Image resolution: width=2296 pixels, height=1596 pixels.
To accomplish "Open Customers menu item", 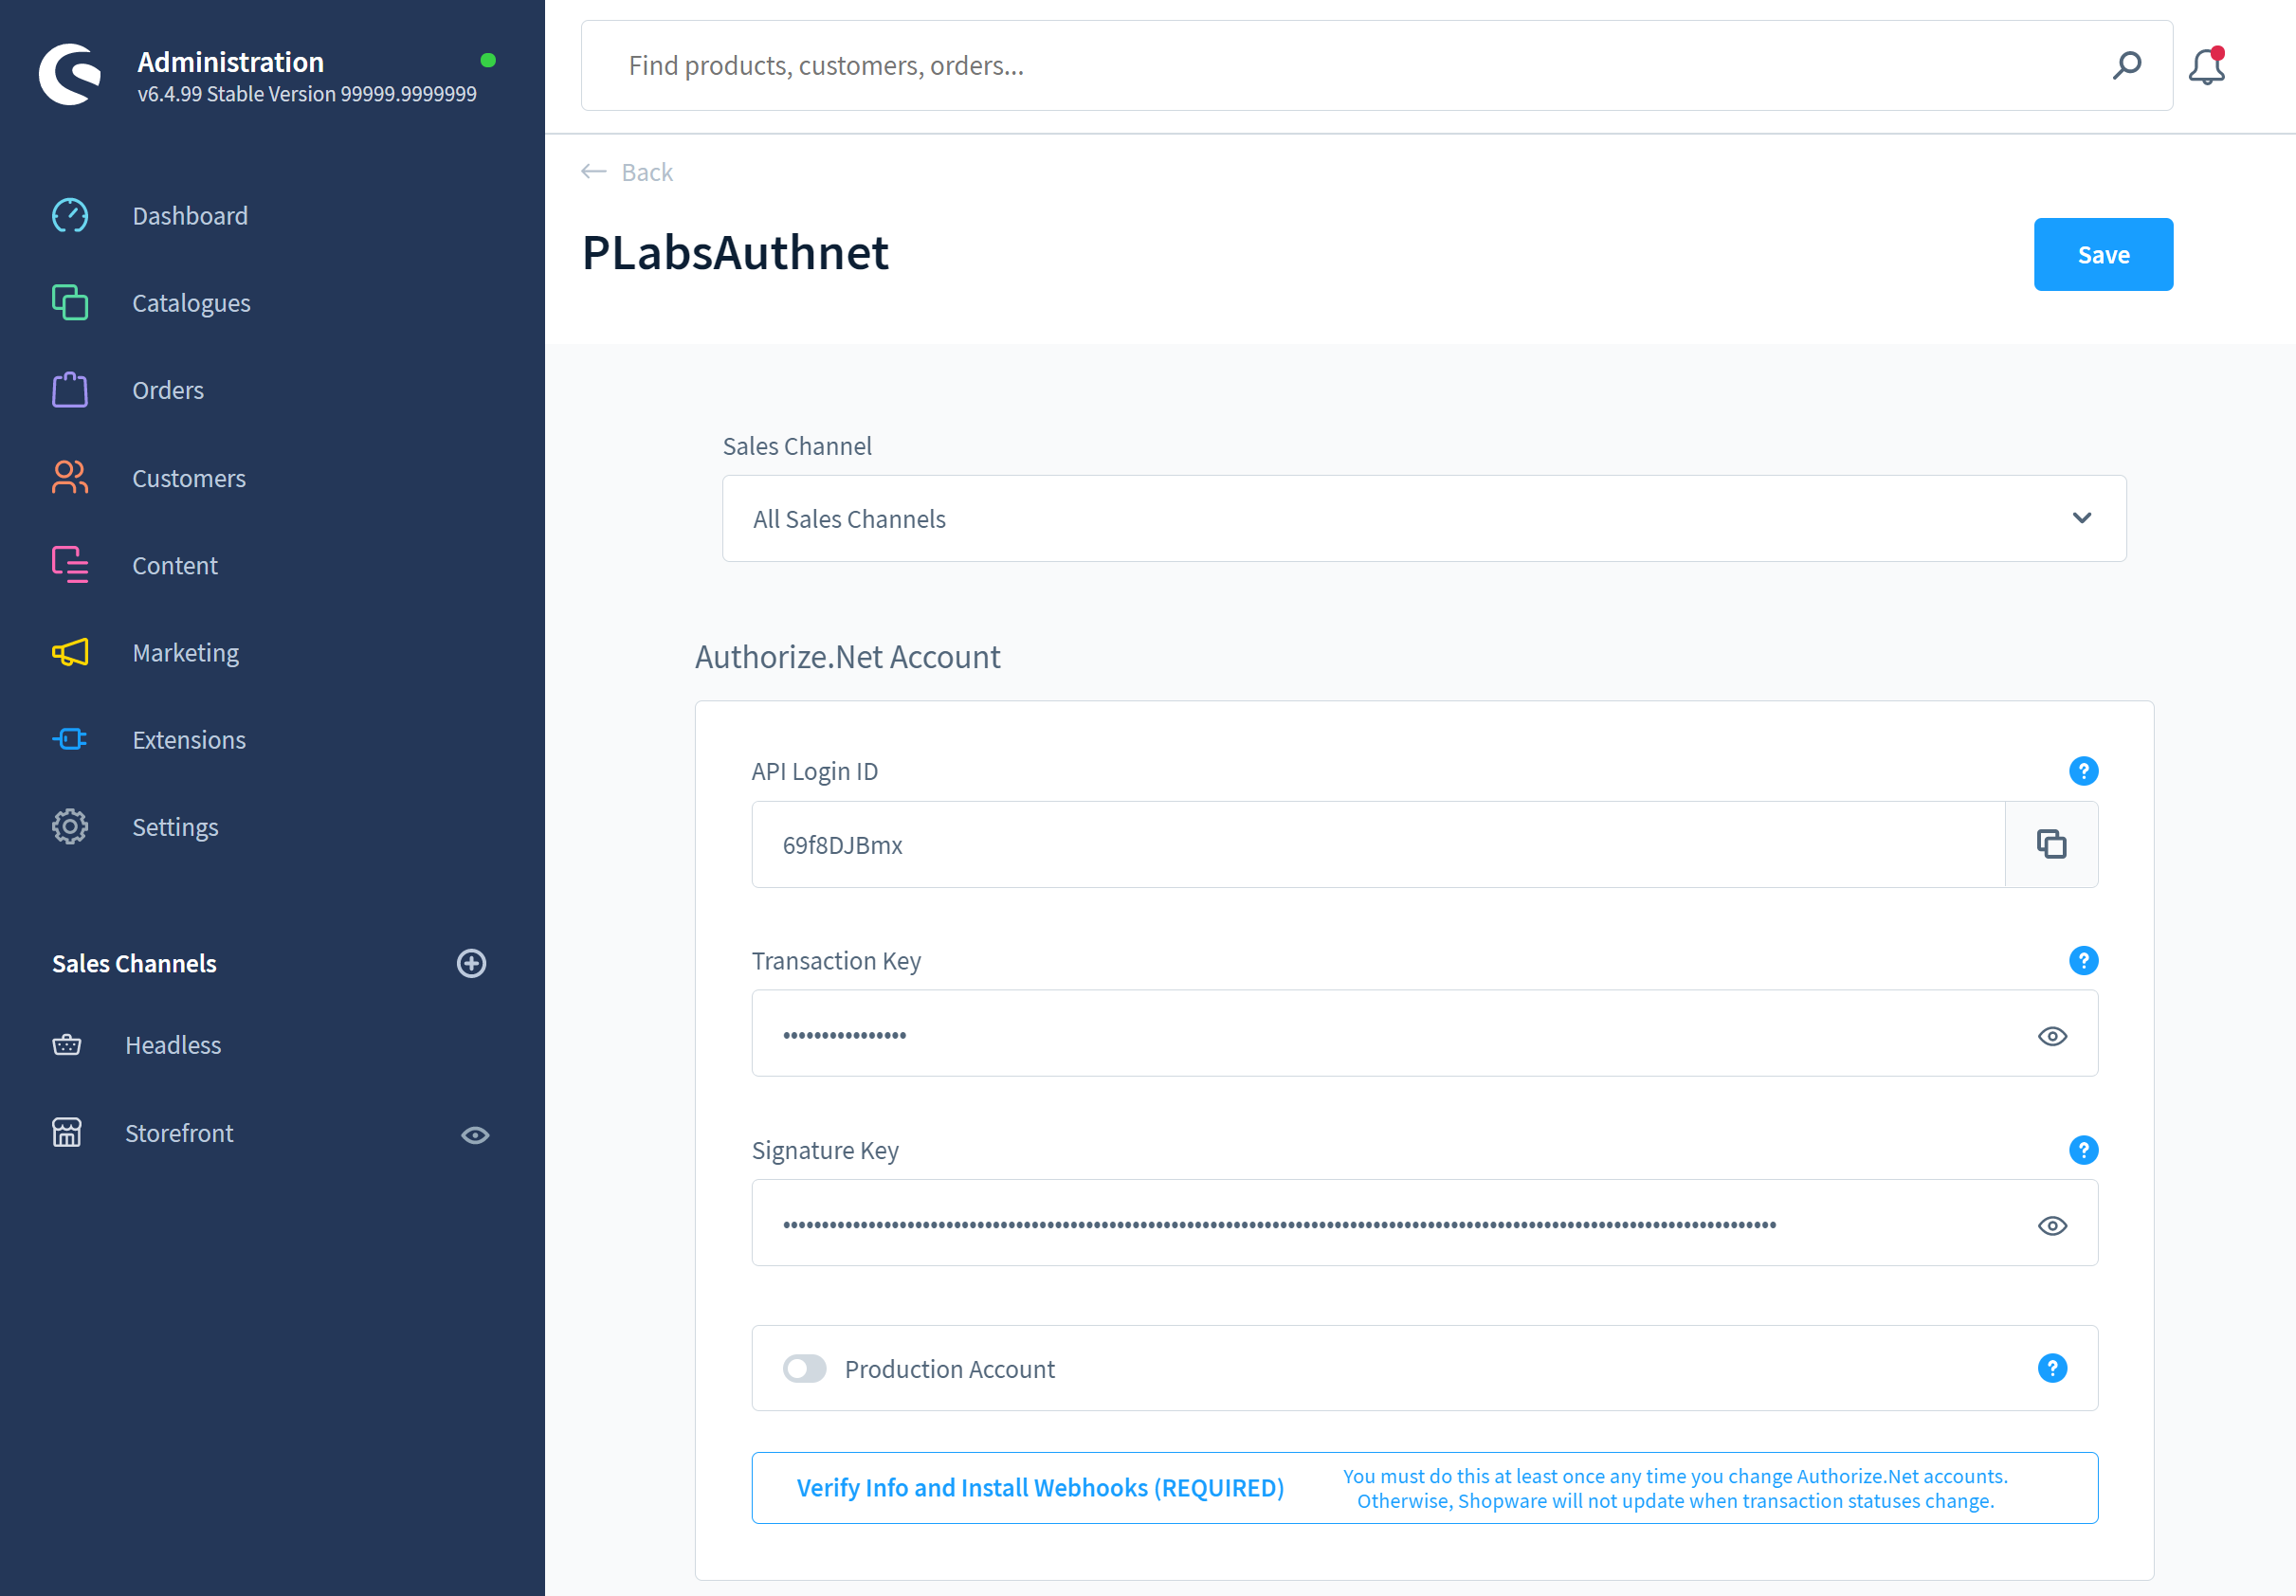I will pos(189,478).
